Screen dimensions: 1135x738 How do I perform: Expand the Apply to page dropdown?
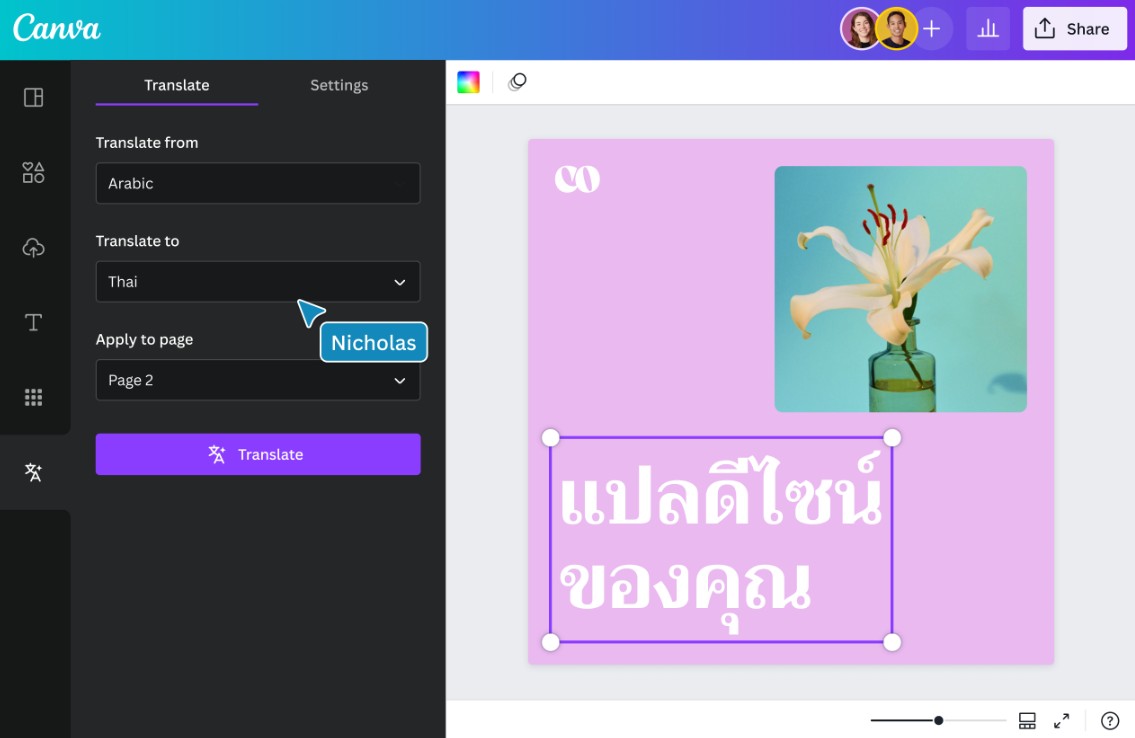click(257, 380)
